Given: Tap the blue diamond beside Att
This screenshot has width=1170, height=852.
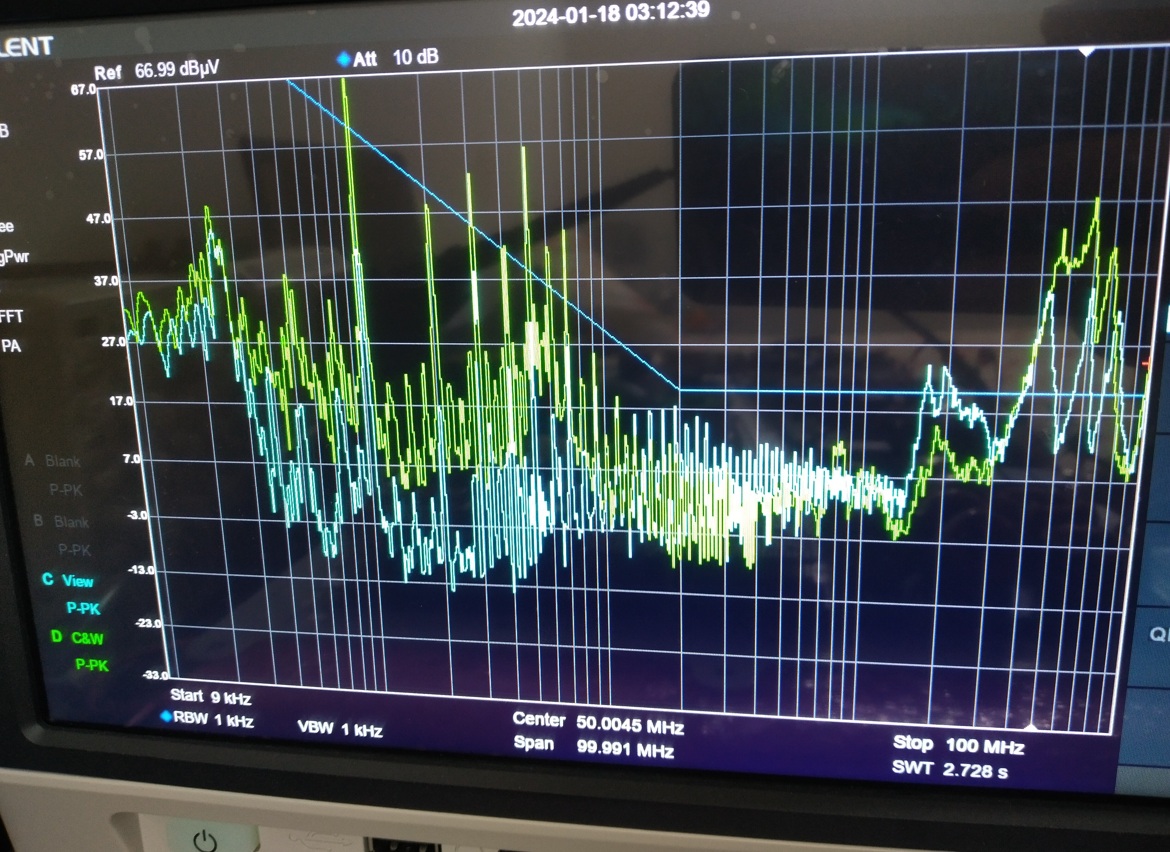Looking at the screenshot, I should tap(344, 60).
